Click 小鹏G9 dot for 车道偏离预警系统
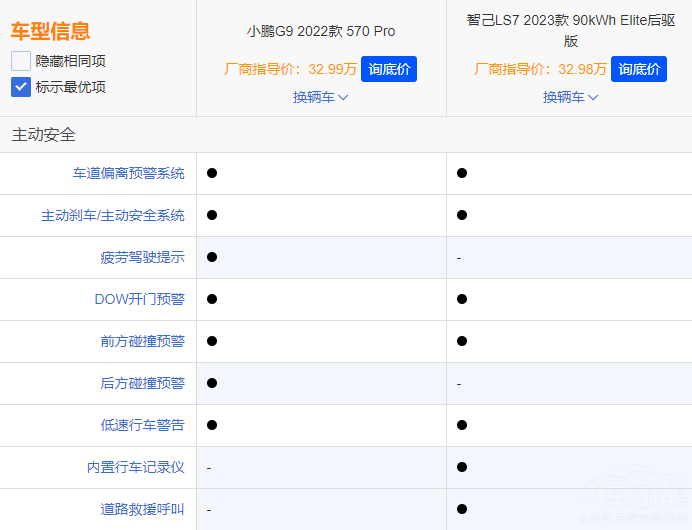 [x=212, y=173]
